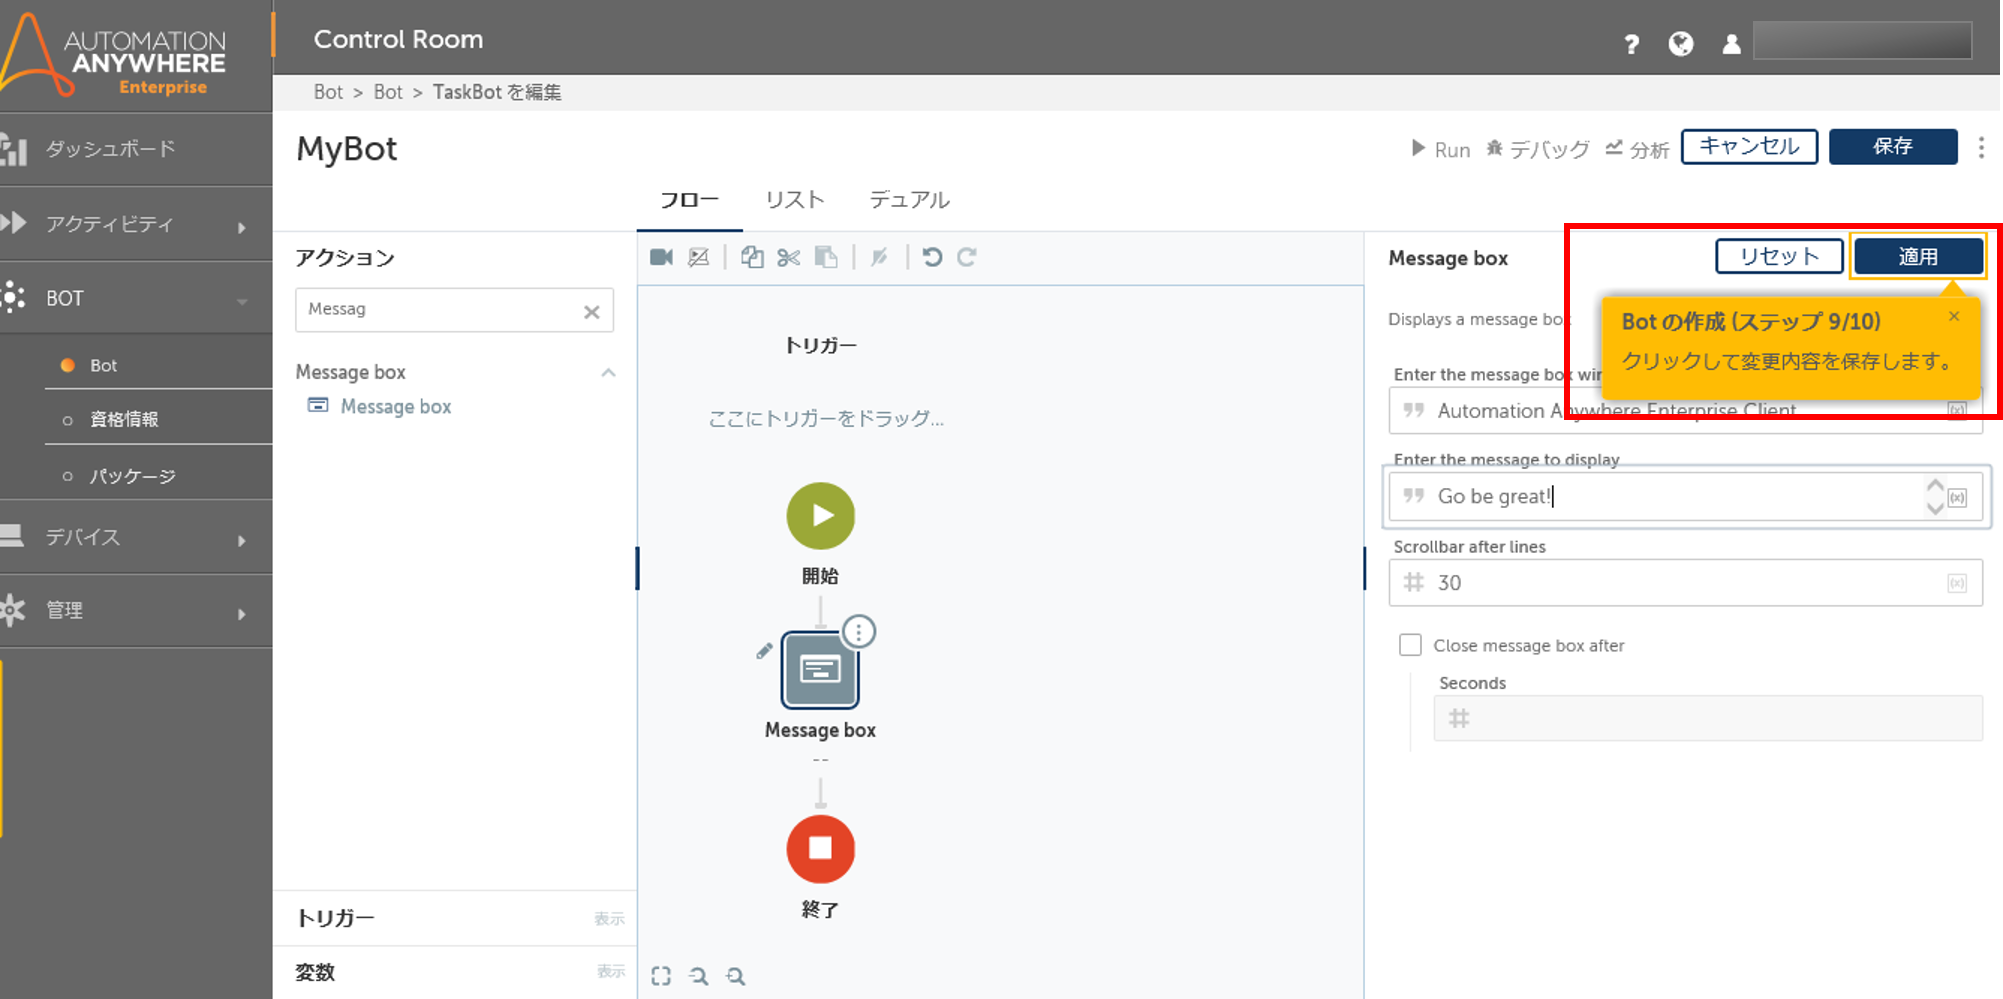2003x999 pixels.
Task: Insert variable in Scrollbar after lines field
Action: 1958,583
